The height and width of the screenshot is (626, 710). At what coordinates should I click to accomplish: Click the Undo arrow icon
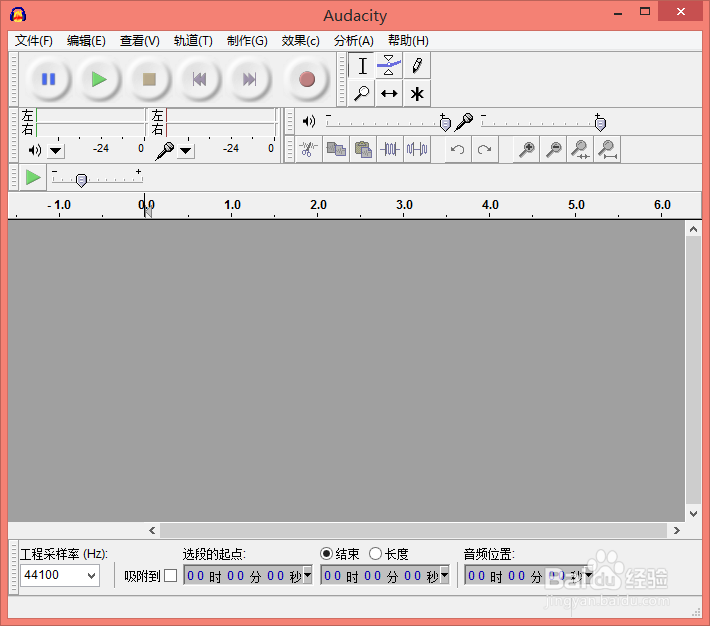tap(458, 149)
